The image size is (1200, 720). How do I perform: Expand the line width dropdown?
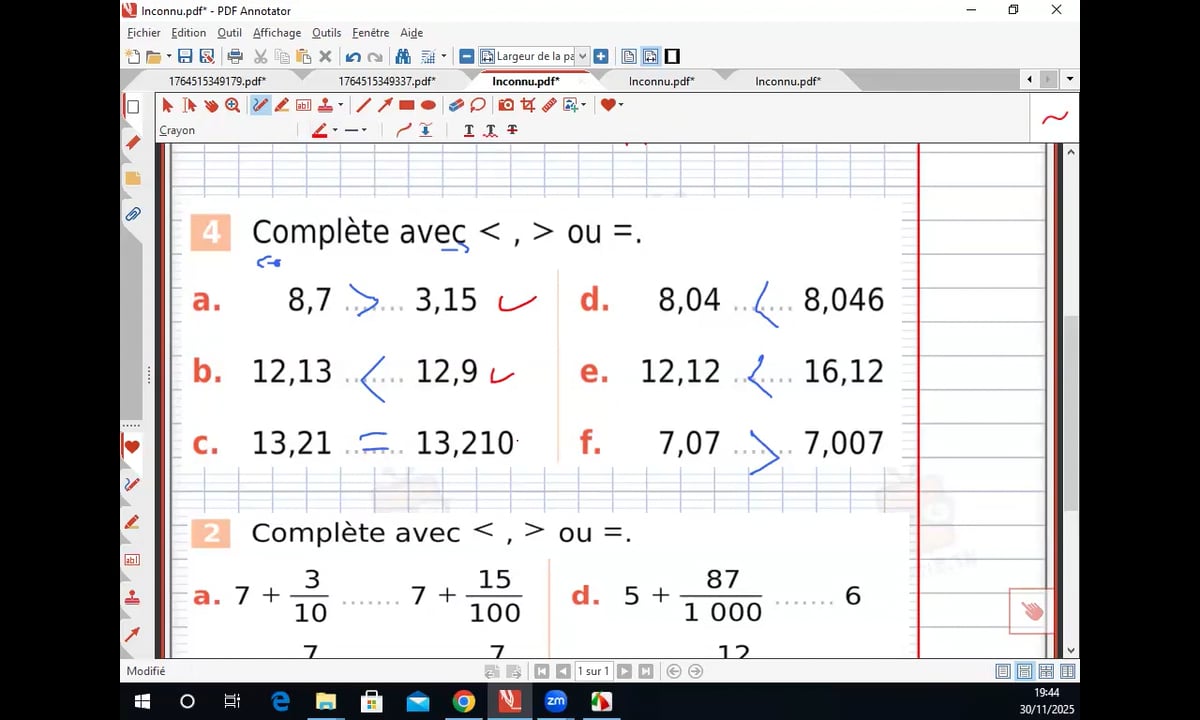363,130
